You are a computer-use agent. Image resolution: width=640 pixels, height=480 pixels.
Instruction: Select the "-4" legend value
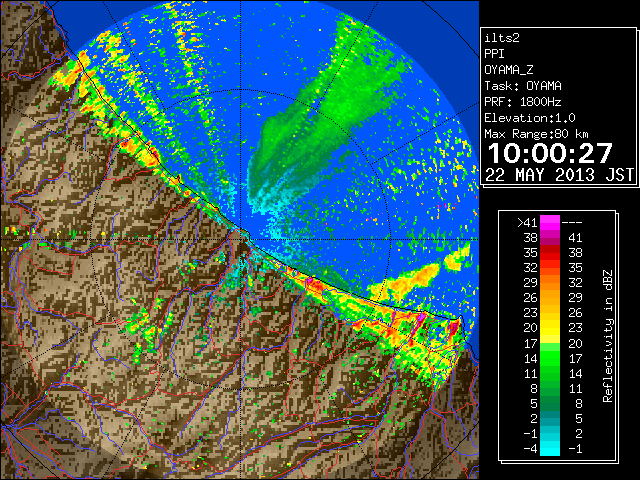(x=530, y=449)
